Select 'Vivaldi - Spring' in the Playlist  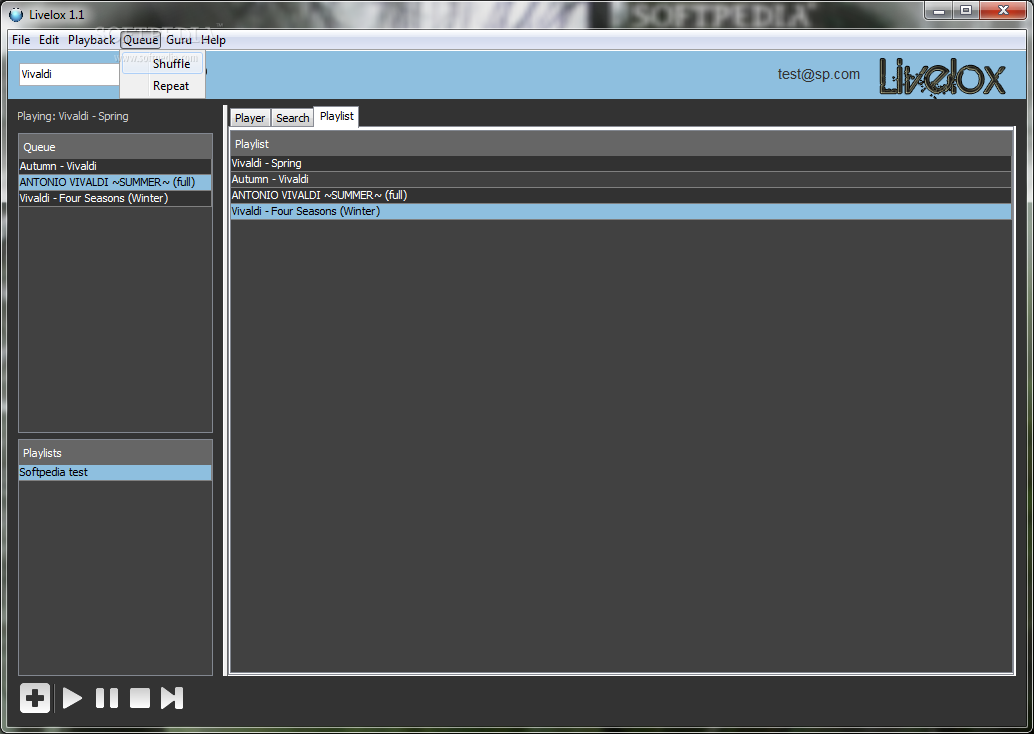coord(621,163)
